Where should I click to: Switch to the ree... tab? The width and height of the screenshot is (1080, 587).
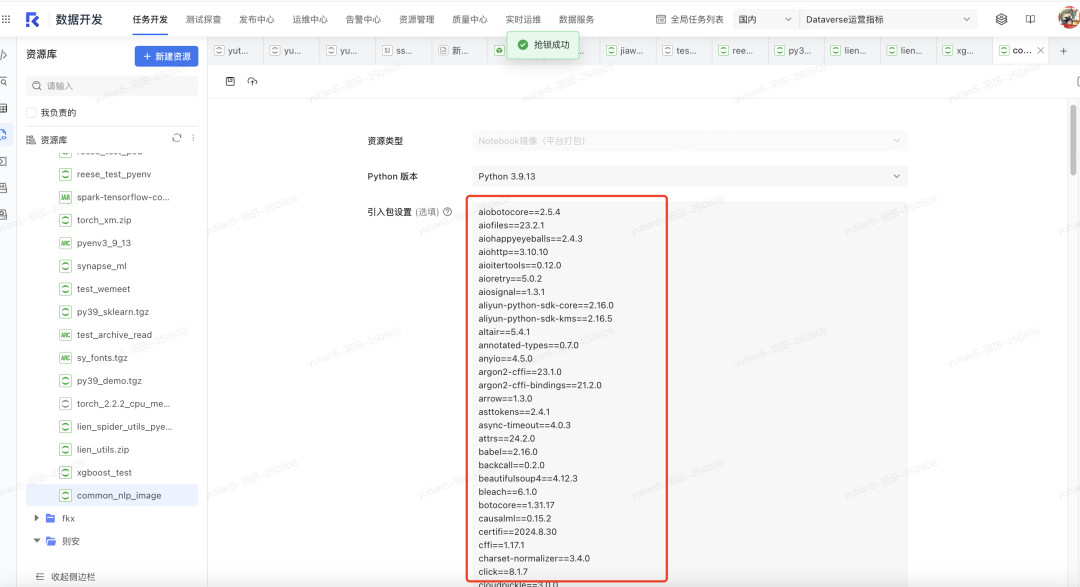coord(738,51)
